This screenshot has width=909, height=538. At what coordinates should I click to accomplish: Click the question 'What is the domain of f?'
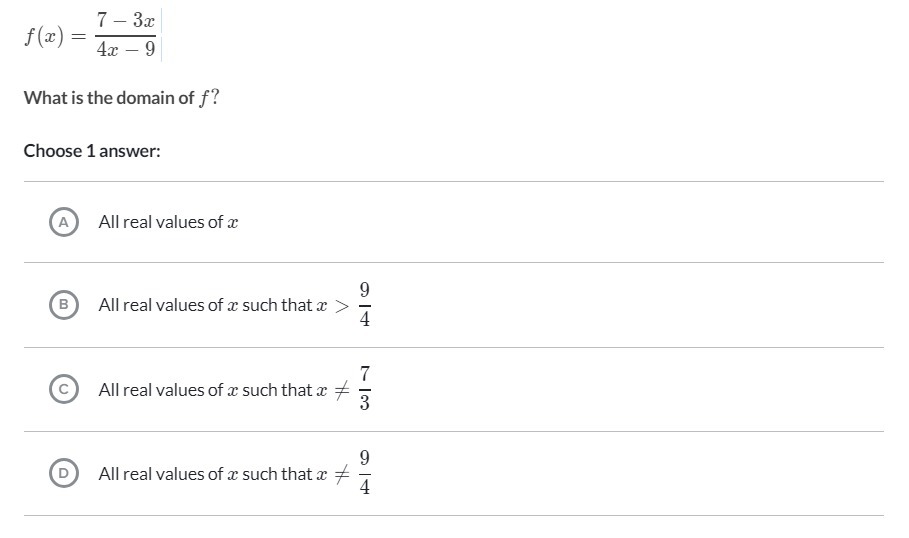[122, 98]
